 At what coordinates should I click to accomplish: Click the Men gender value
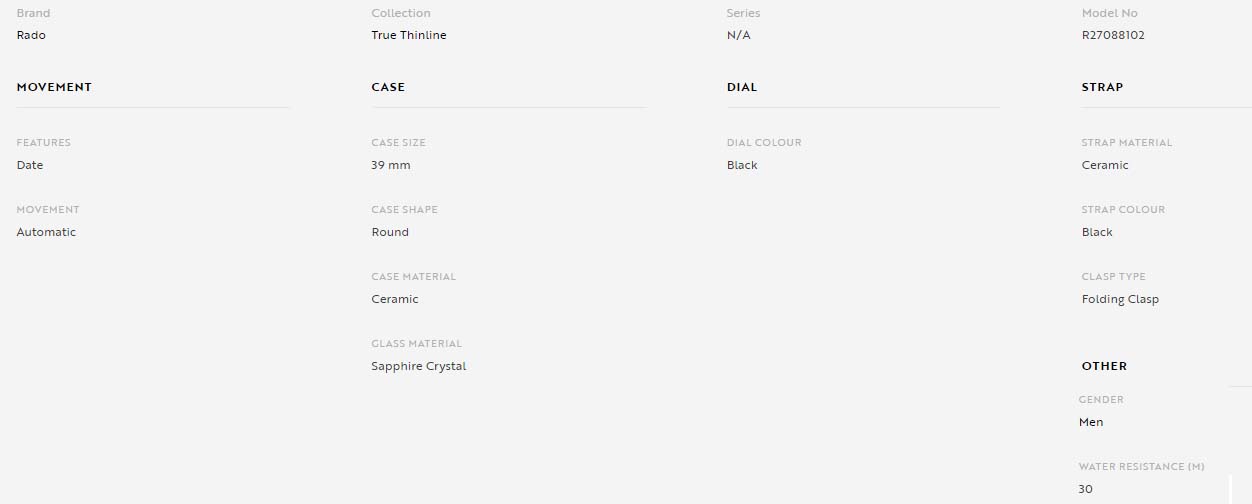[1091, 422]
